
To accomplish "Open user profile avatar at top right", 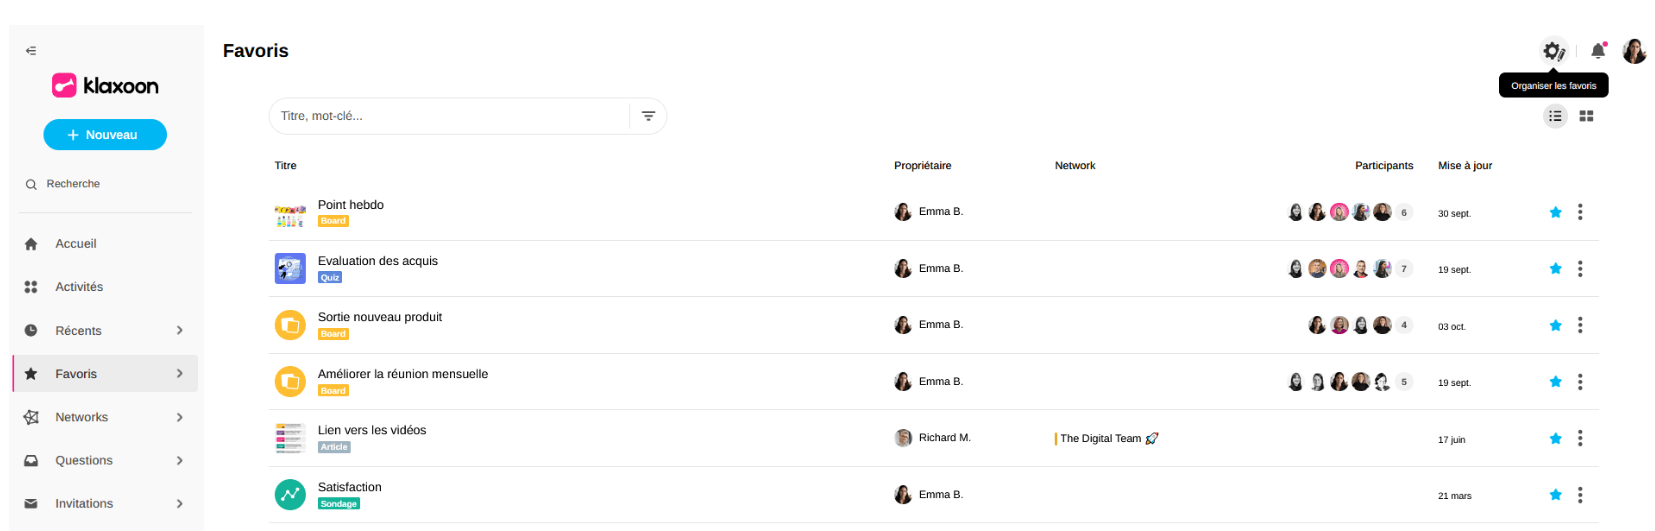I will coord(1634,51).
